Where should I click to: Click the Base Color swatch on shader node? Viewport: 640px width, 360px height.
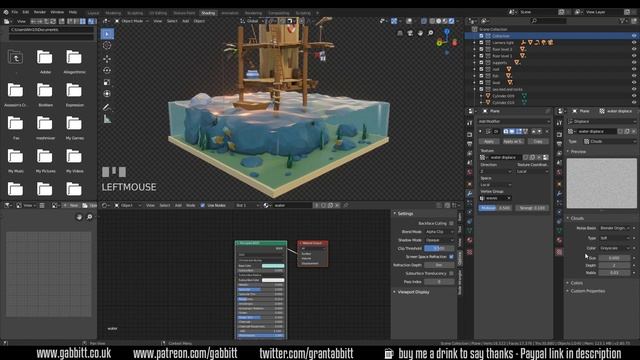(273, 266)
